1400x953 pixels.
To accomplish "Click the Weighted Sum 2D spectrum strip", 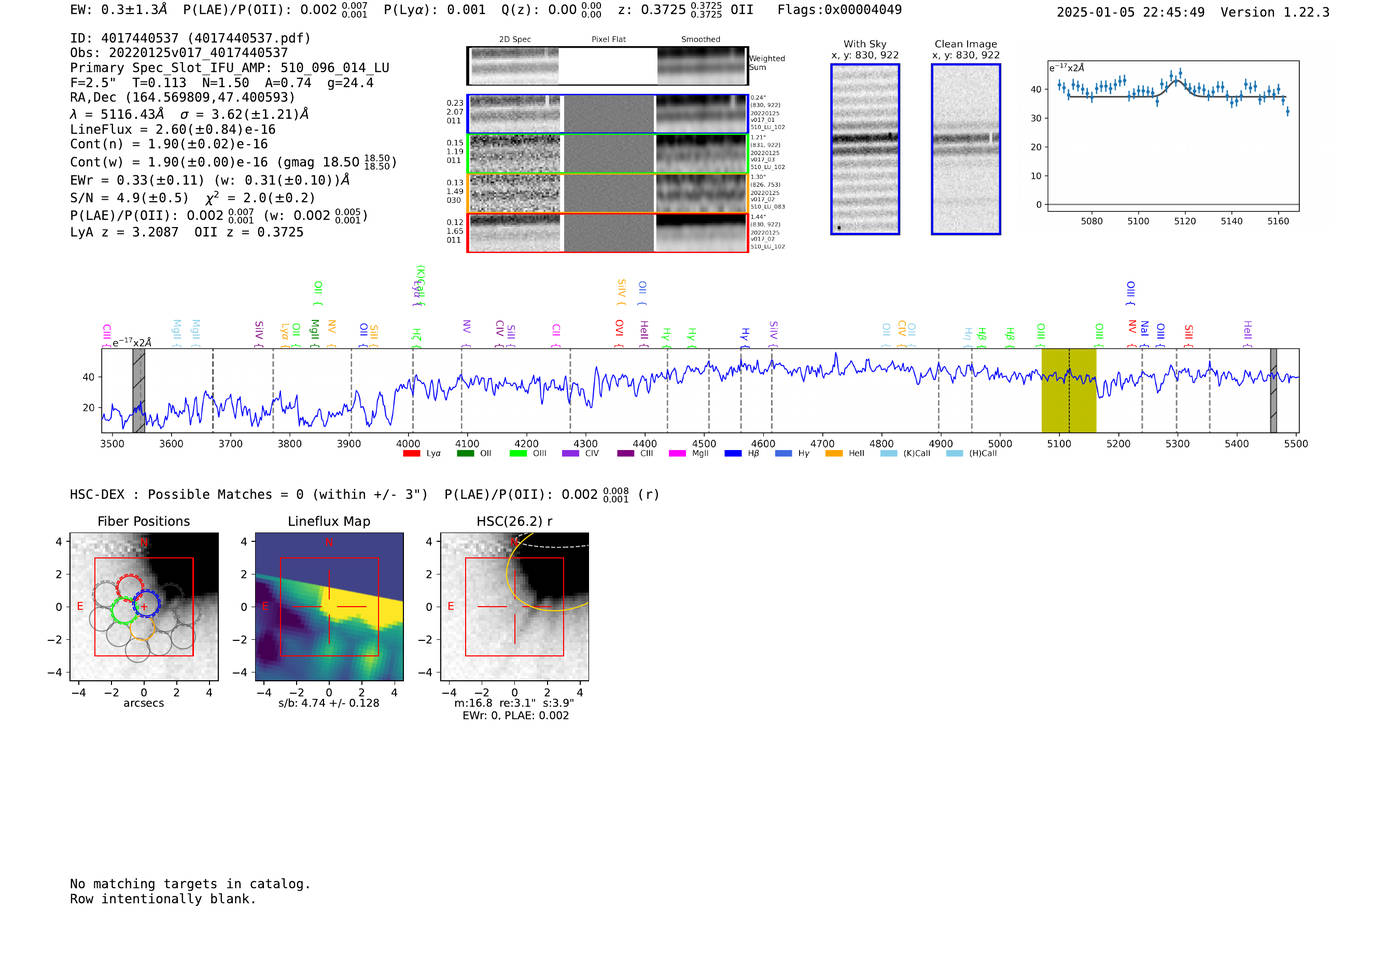I will pyautogui.click(x=607, y=66).
